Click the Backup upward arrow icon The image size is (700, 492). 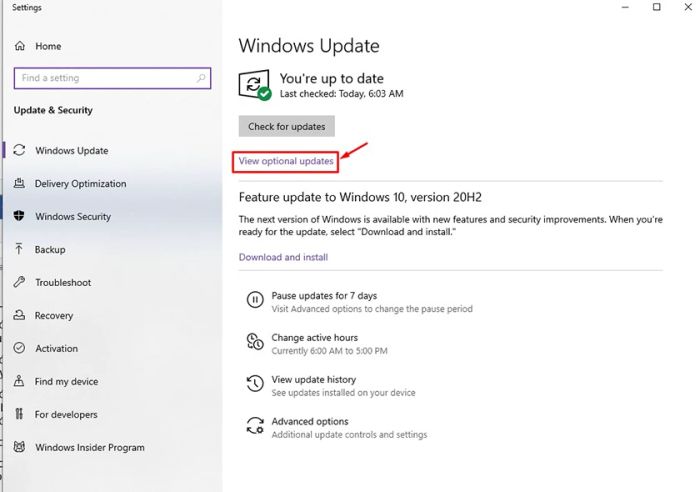pos(19,249)
